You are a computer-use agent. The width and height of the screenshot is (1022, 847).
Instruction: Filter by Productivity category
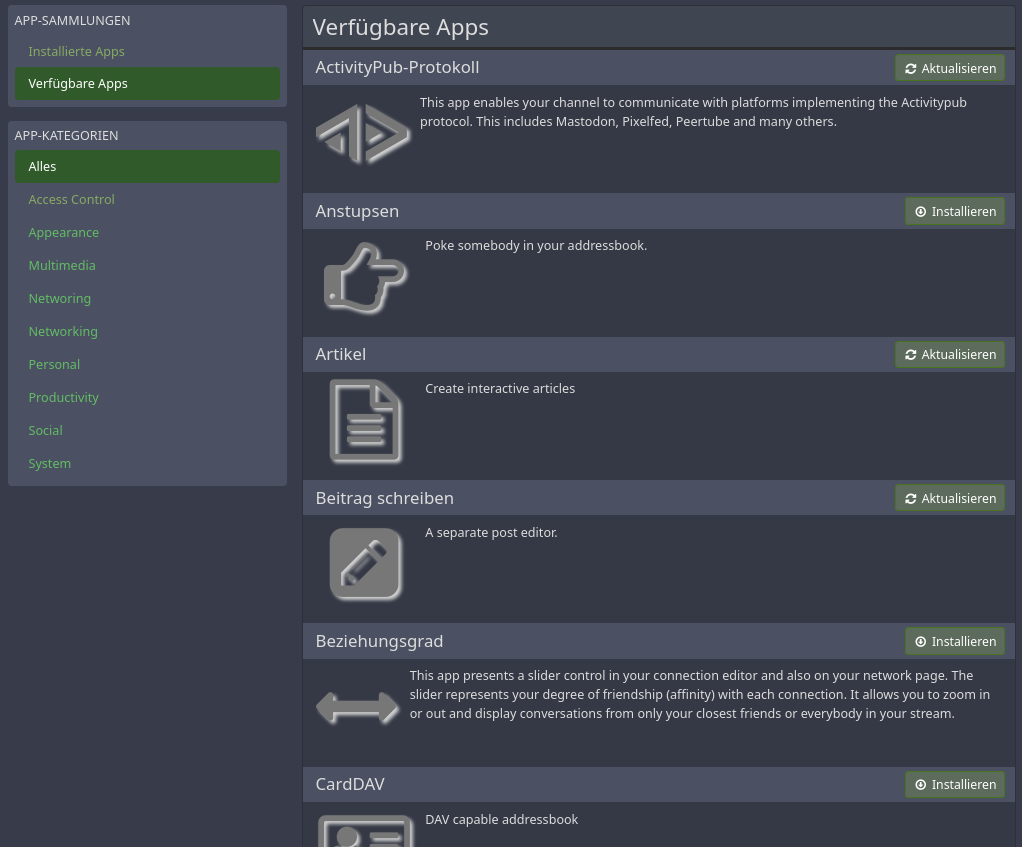click(x=64, y=397)
